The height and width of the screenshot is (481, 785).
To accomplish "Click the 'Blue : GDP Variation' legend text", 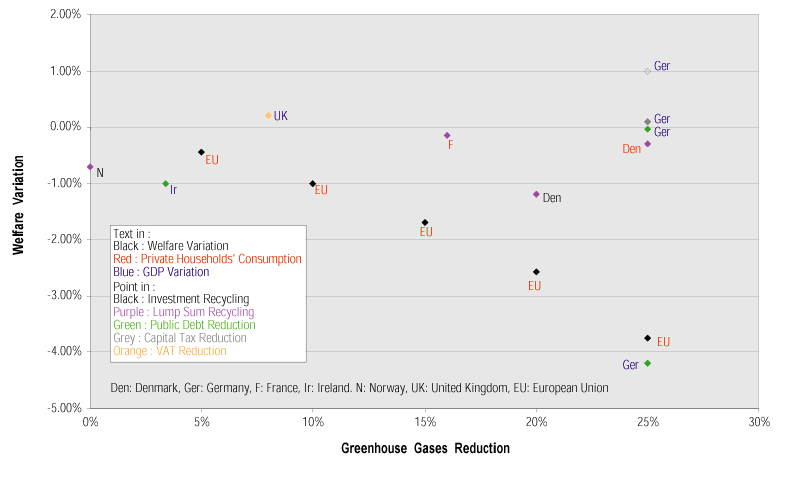I will 161,271.
